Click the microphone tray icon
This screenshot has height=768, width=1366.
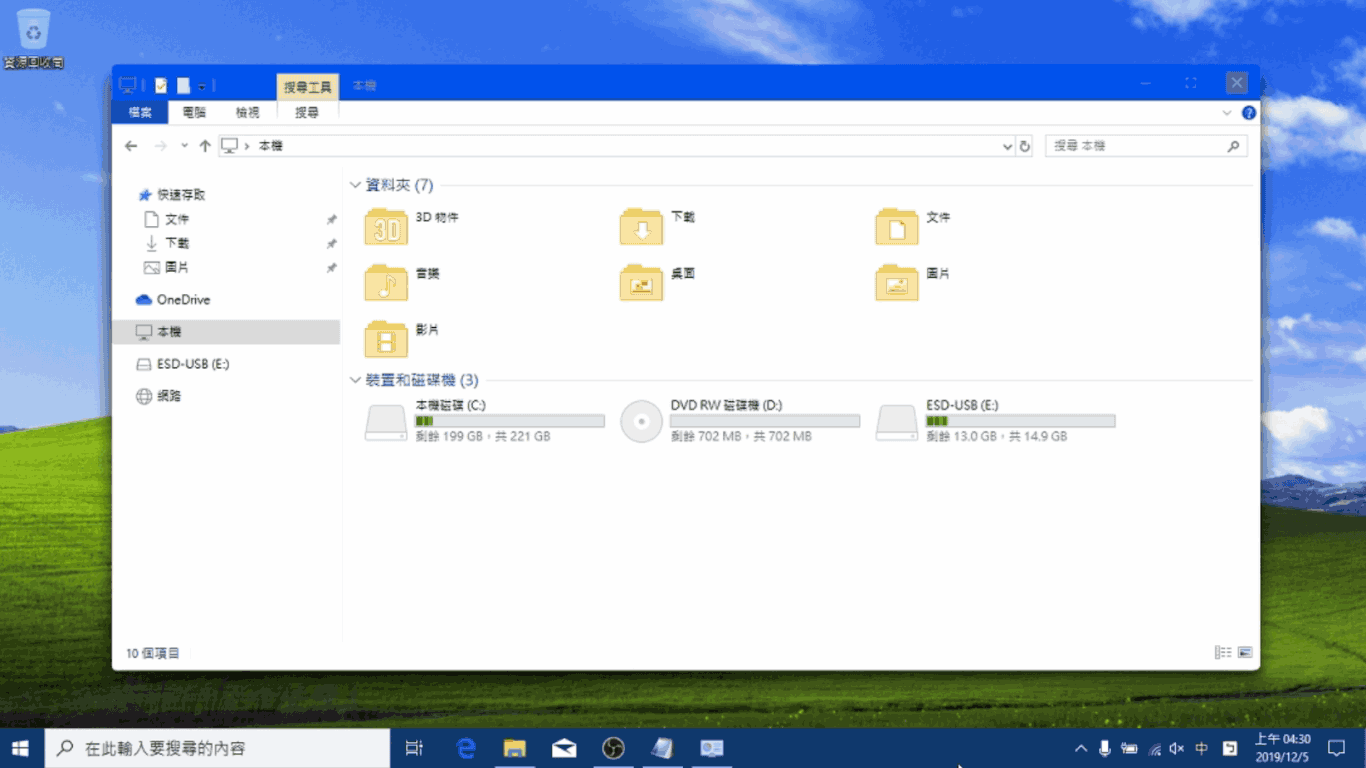click(1105, 748)
